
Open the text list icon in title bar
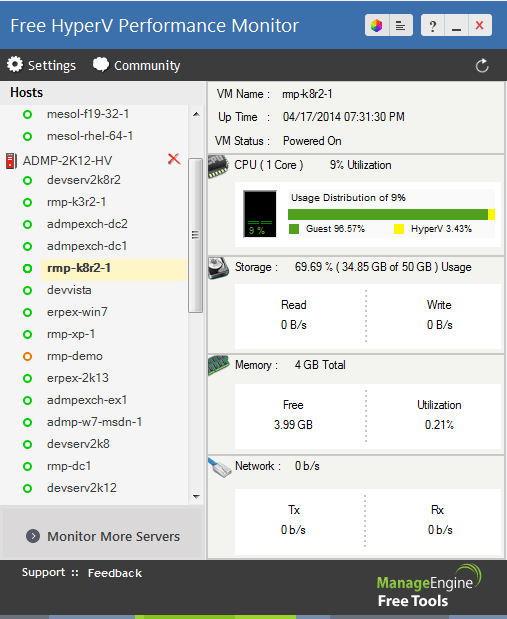point(401,26)
